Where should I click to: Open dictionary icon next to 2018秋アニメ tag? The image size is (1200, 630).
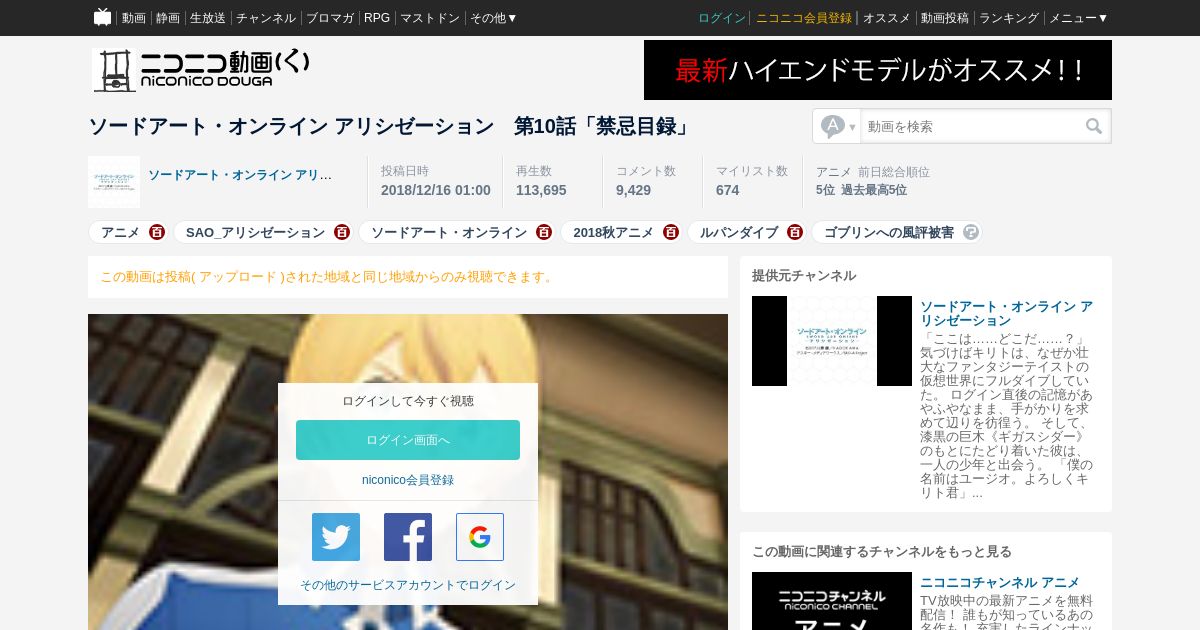[671, 232]
